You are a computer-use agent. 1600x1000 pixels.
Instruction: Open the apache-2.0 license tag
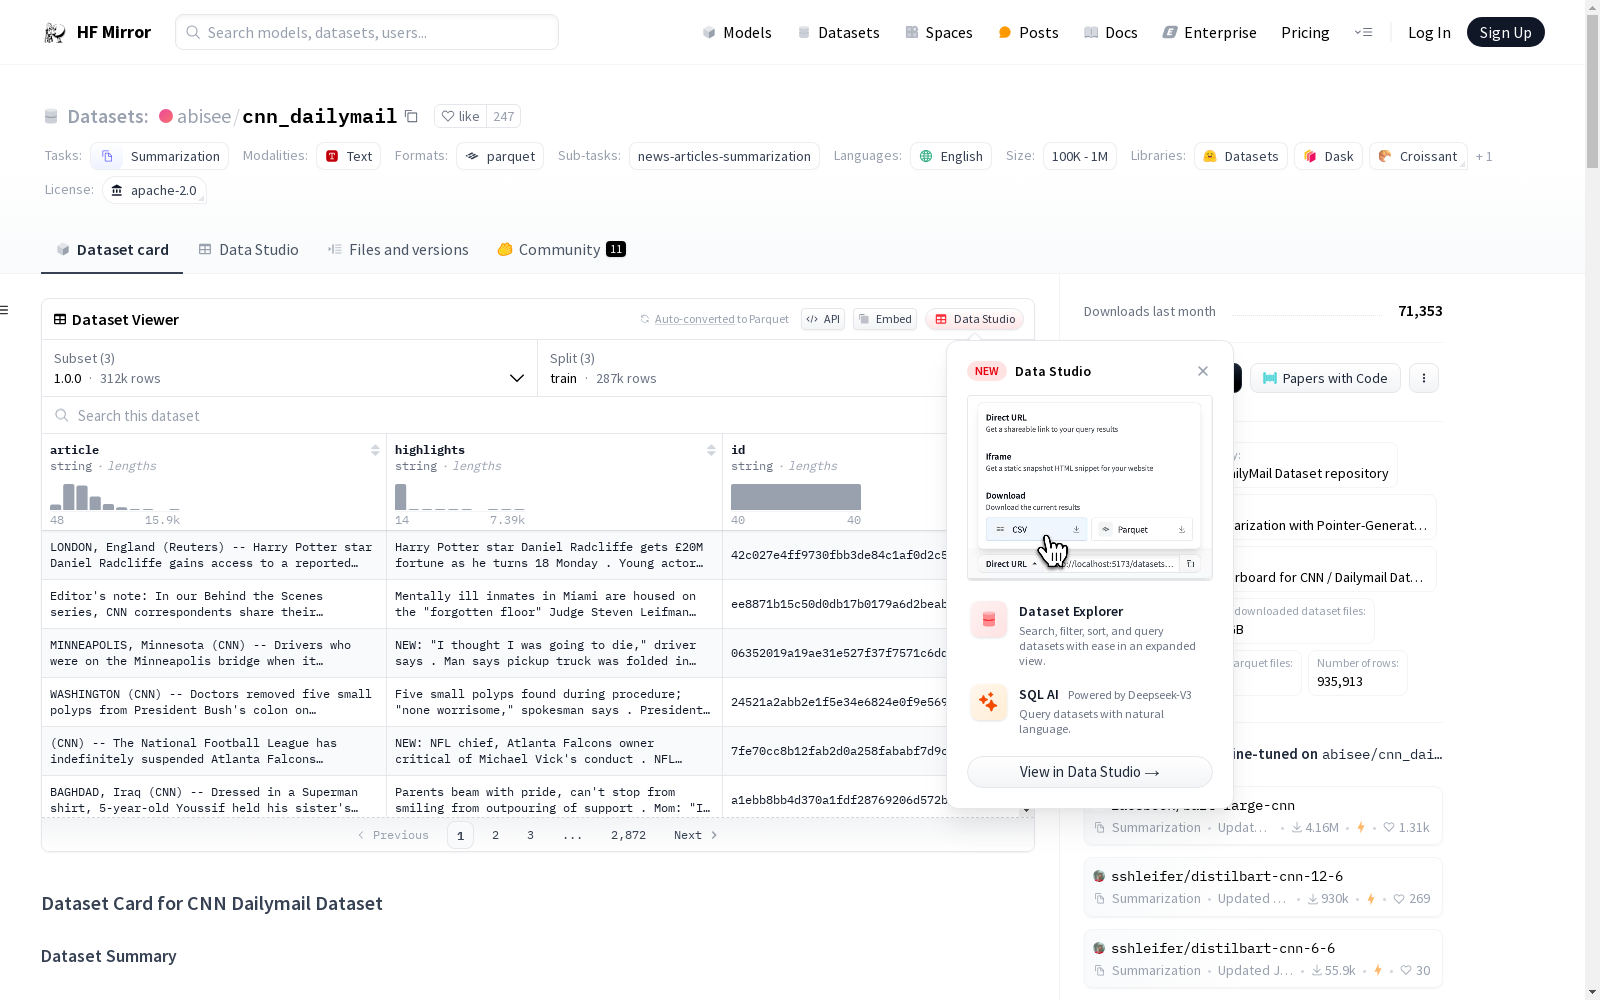[x=154, y=190]
